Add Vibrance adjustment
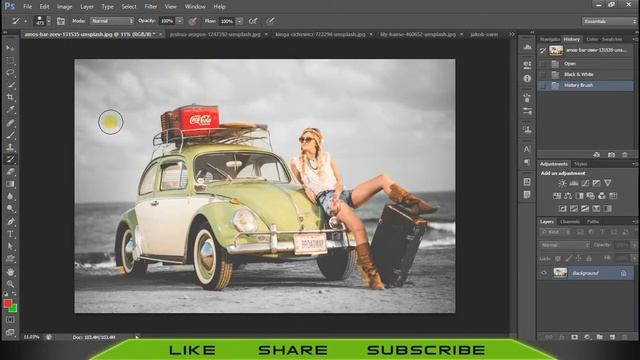This screenshot has width=640, height=360. pyautogui.click(x=608, y=183)
